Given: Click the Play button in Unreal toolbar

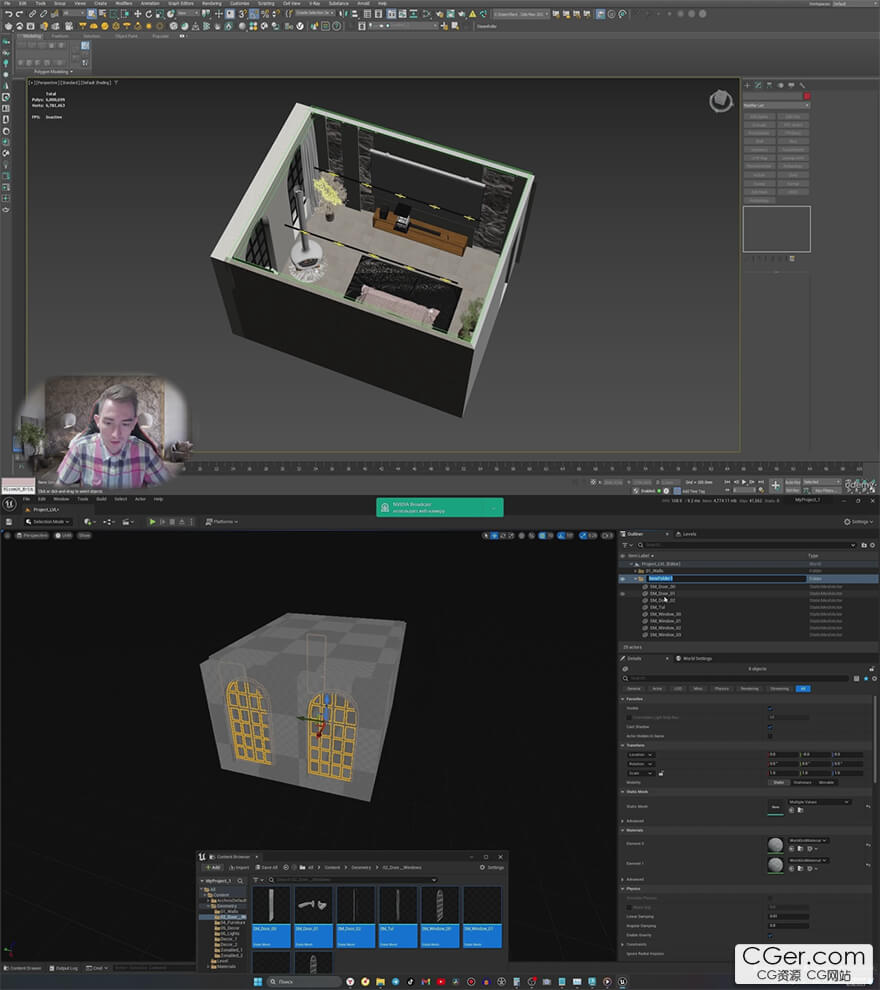Looking at the screenshot, I should tap(152, 522).
